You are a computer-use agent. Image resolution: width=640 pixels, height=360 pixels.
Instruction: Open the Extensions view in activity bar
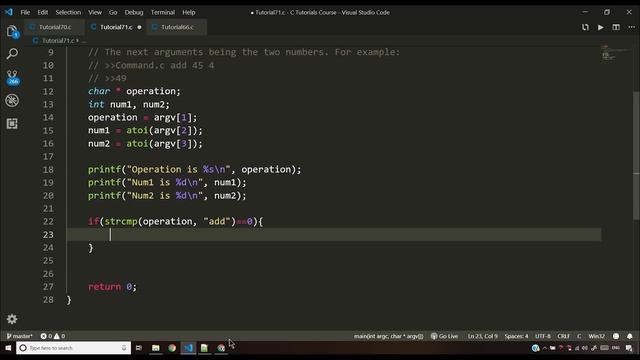point(12,124)
